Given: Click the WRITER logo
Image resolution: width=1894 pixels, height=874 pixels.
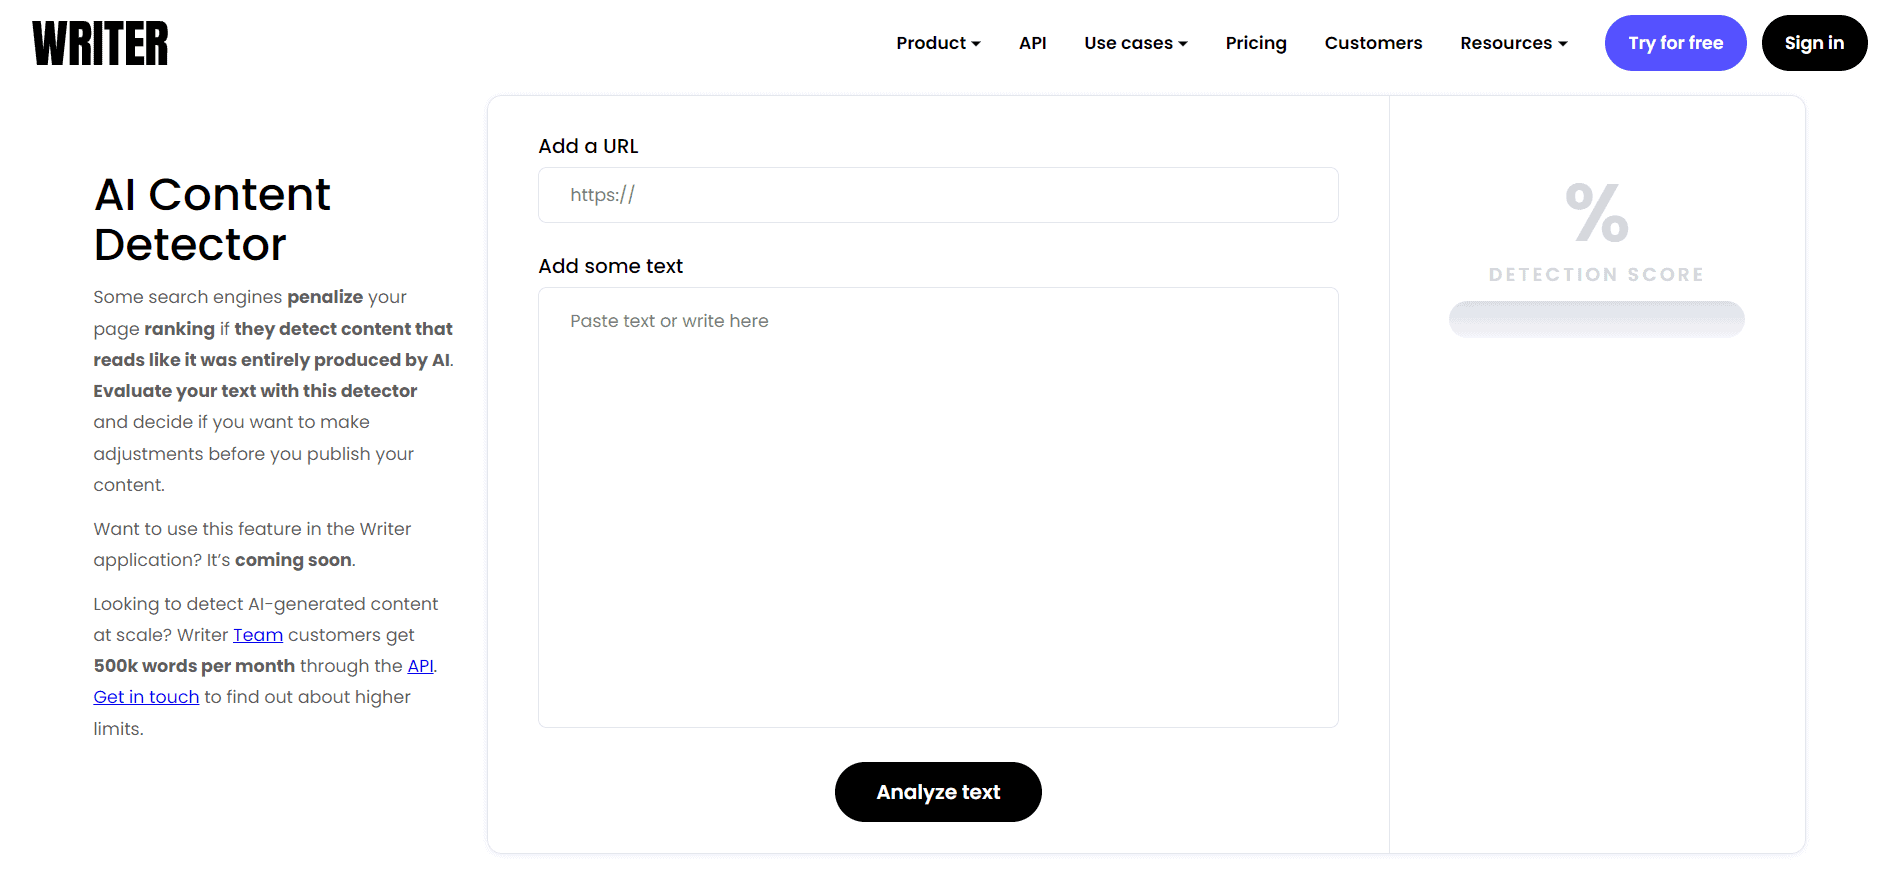Looking at the screenshot, I should coord(100,44).
